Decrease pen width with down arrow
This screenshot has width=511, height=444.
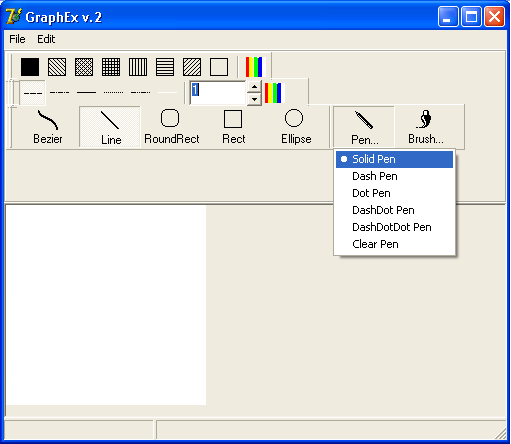(x=254, y=99)
